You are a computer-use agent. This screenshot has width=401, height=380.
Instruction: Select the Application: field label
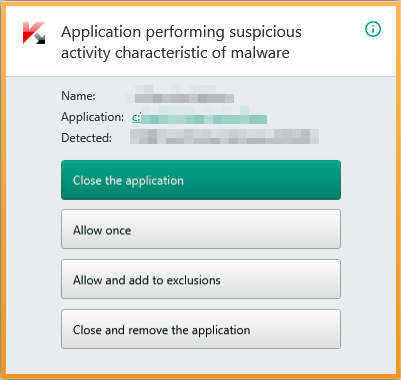[x=92, y=117]
